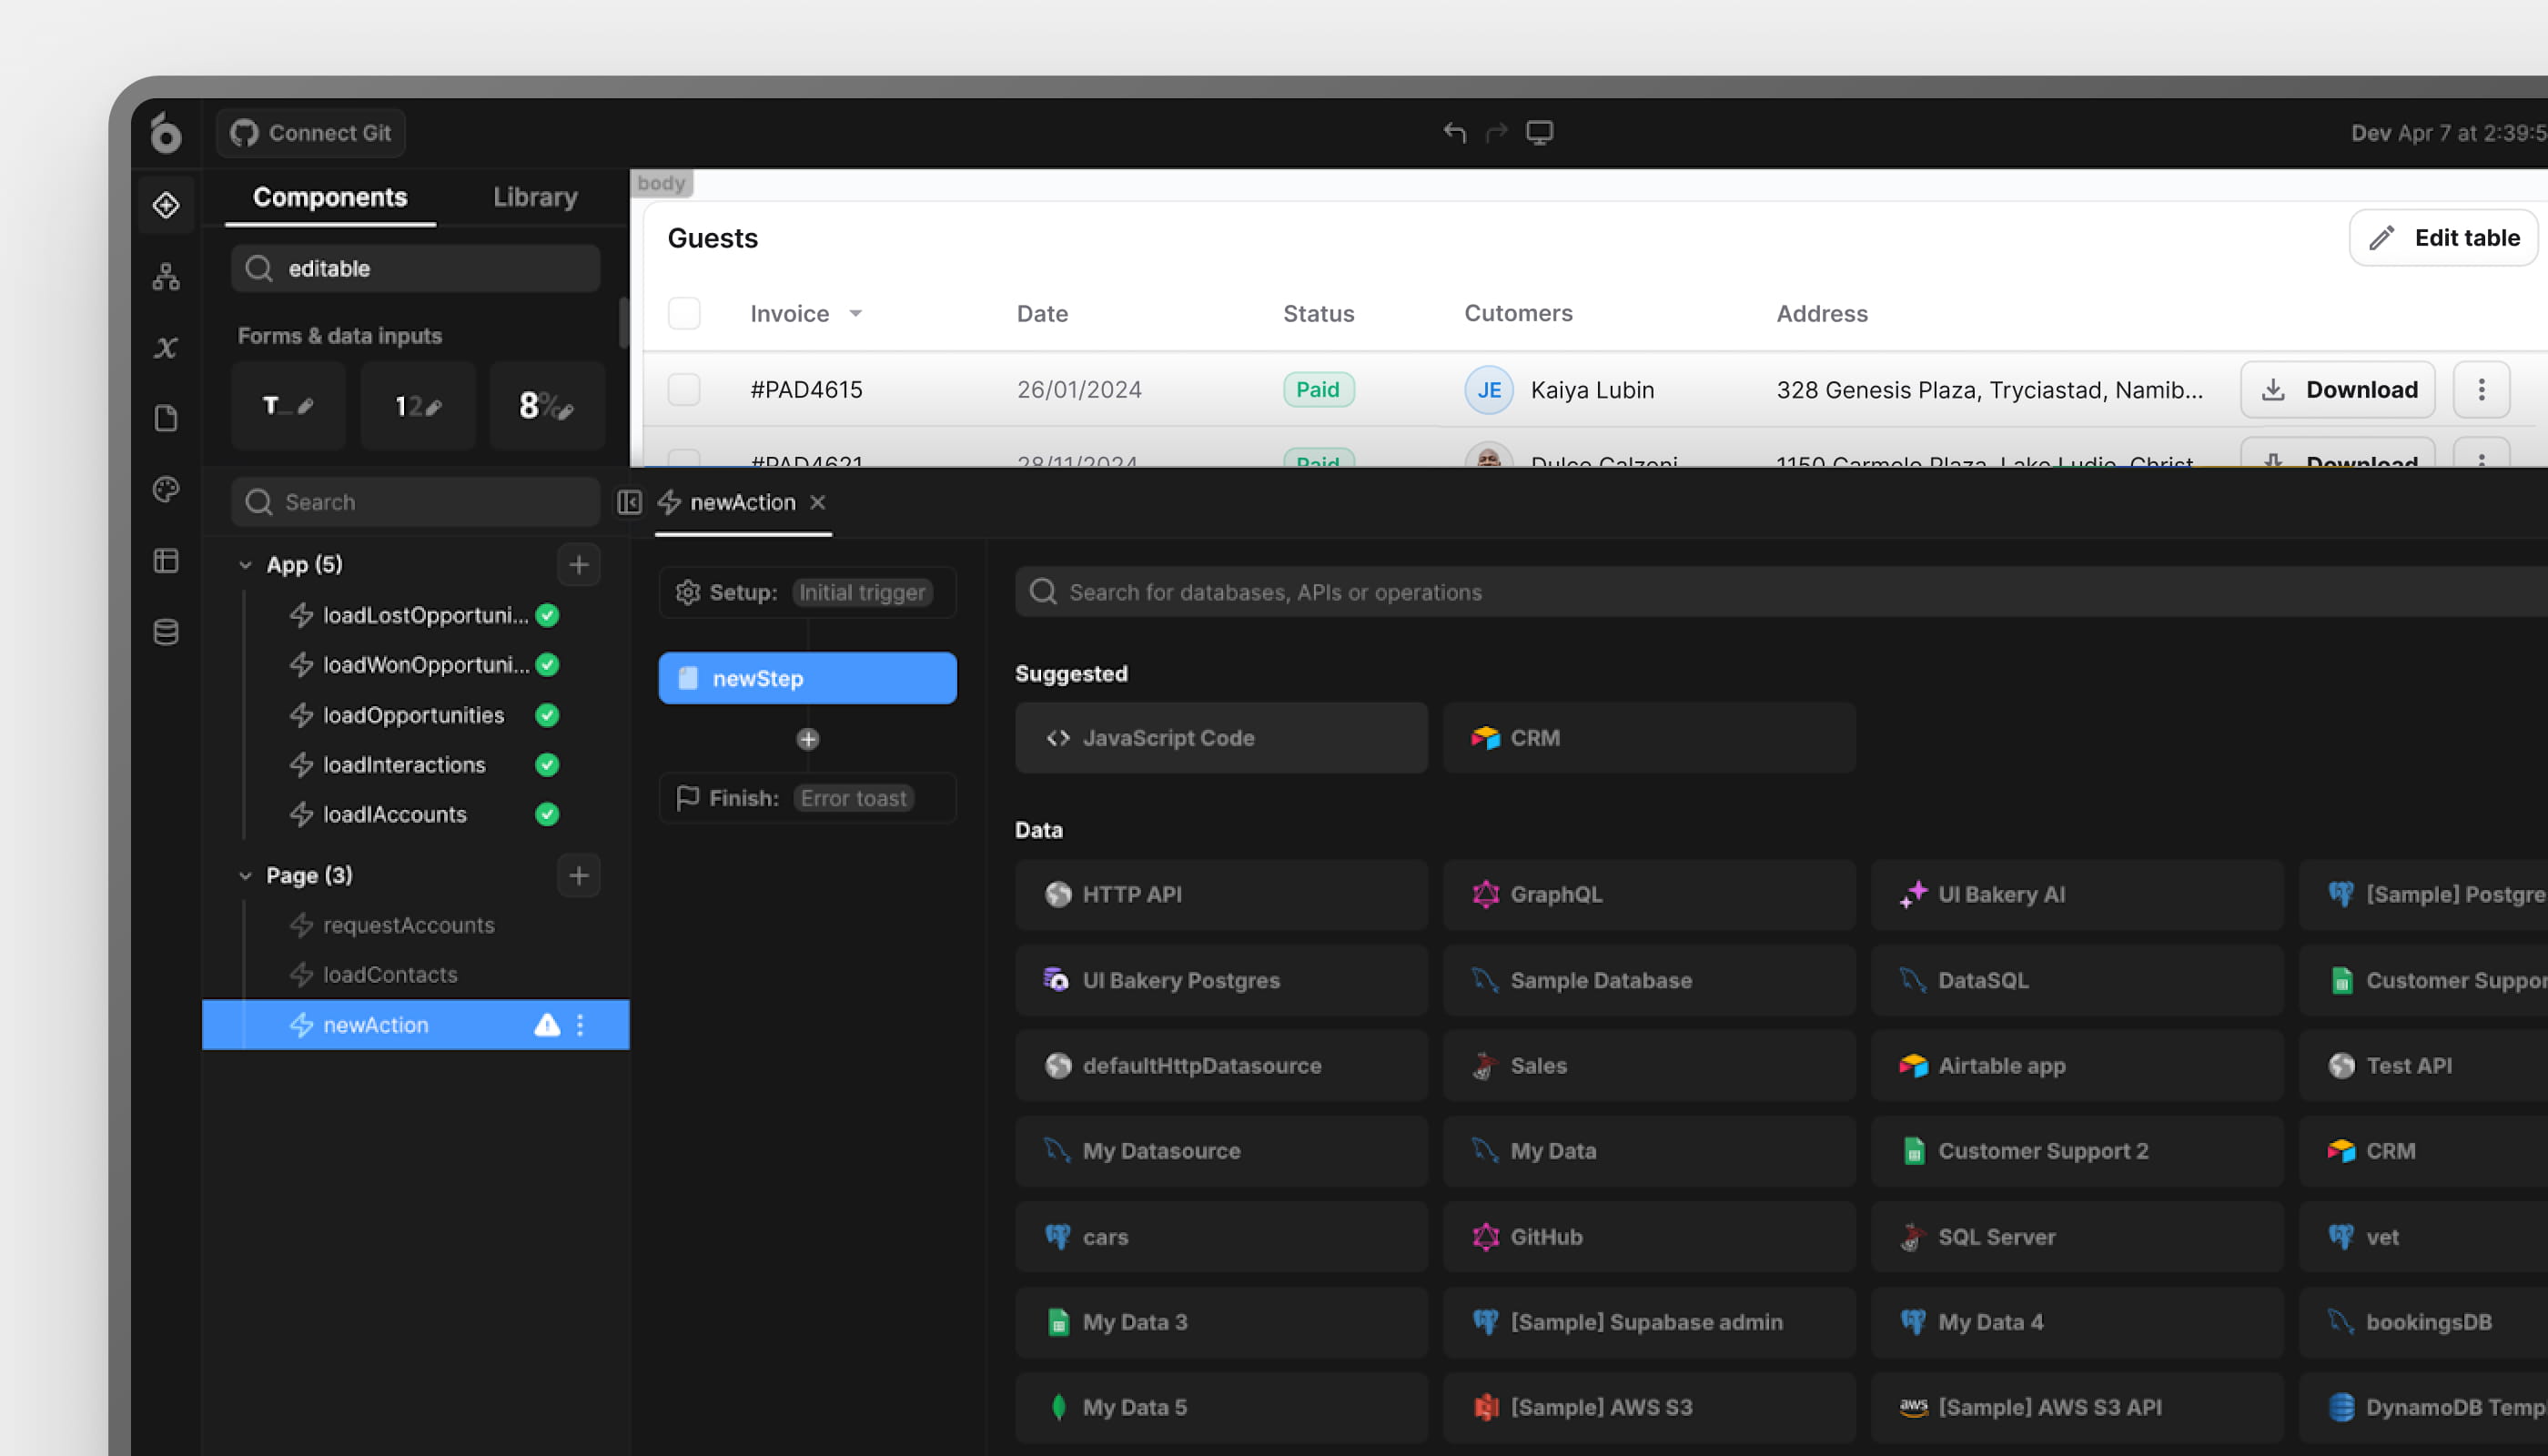Open the theme palette sidebar icon
The height and width of the screenshot is (1456, 2548).
[x=166, y=489]
